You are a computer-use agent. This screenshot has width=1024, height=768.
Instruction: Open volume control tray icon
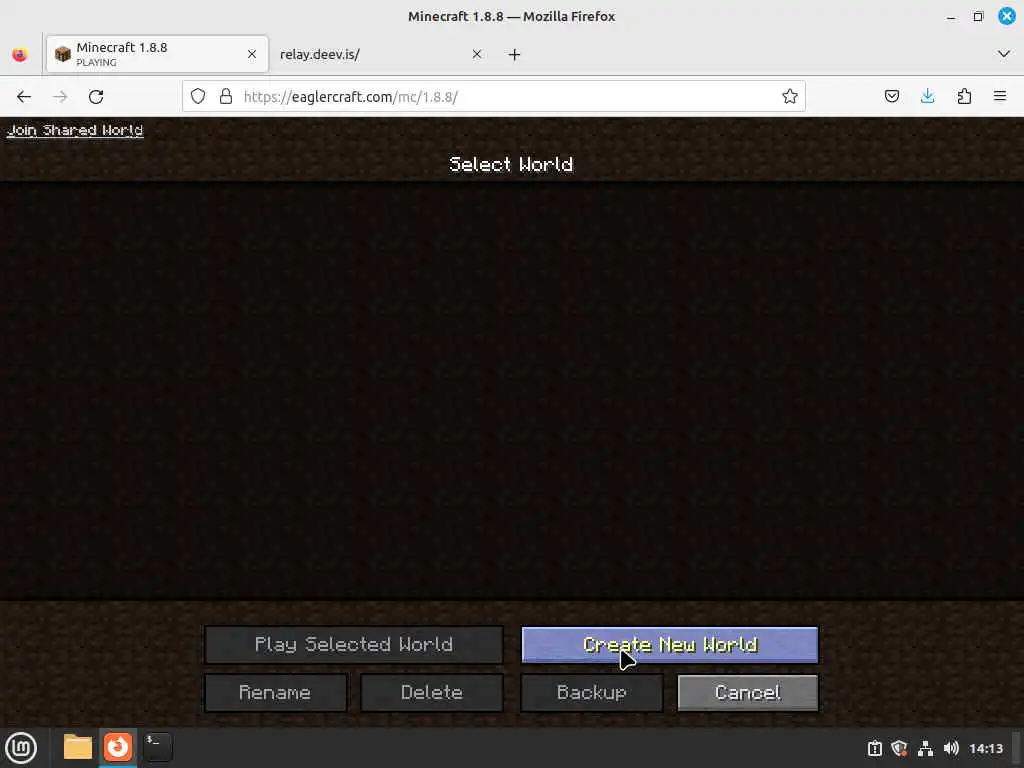[951, 748]
